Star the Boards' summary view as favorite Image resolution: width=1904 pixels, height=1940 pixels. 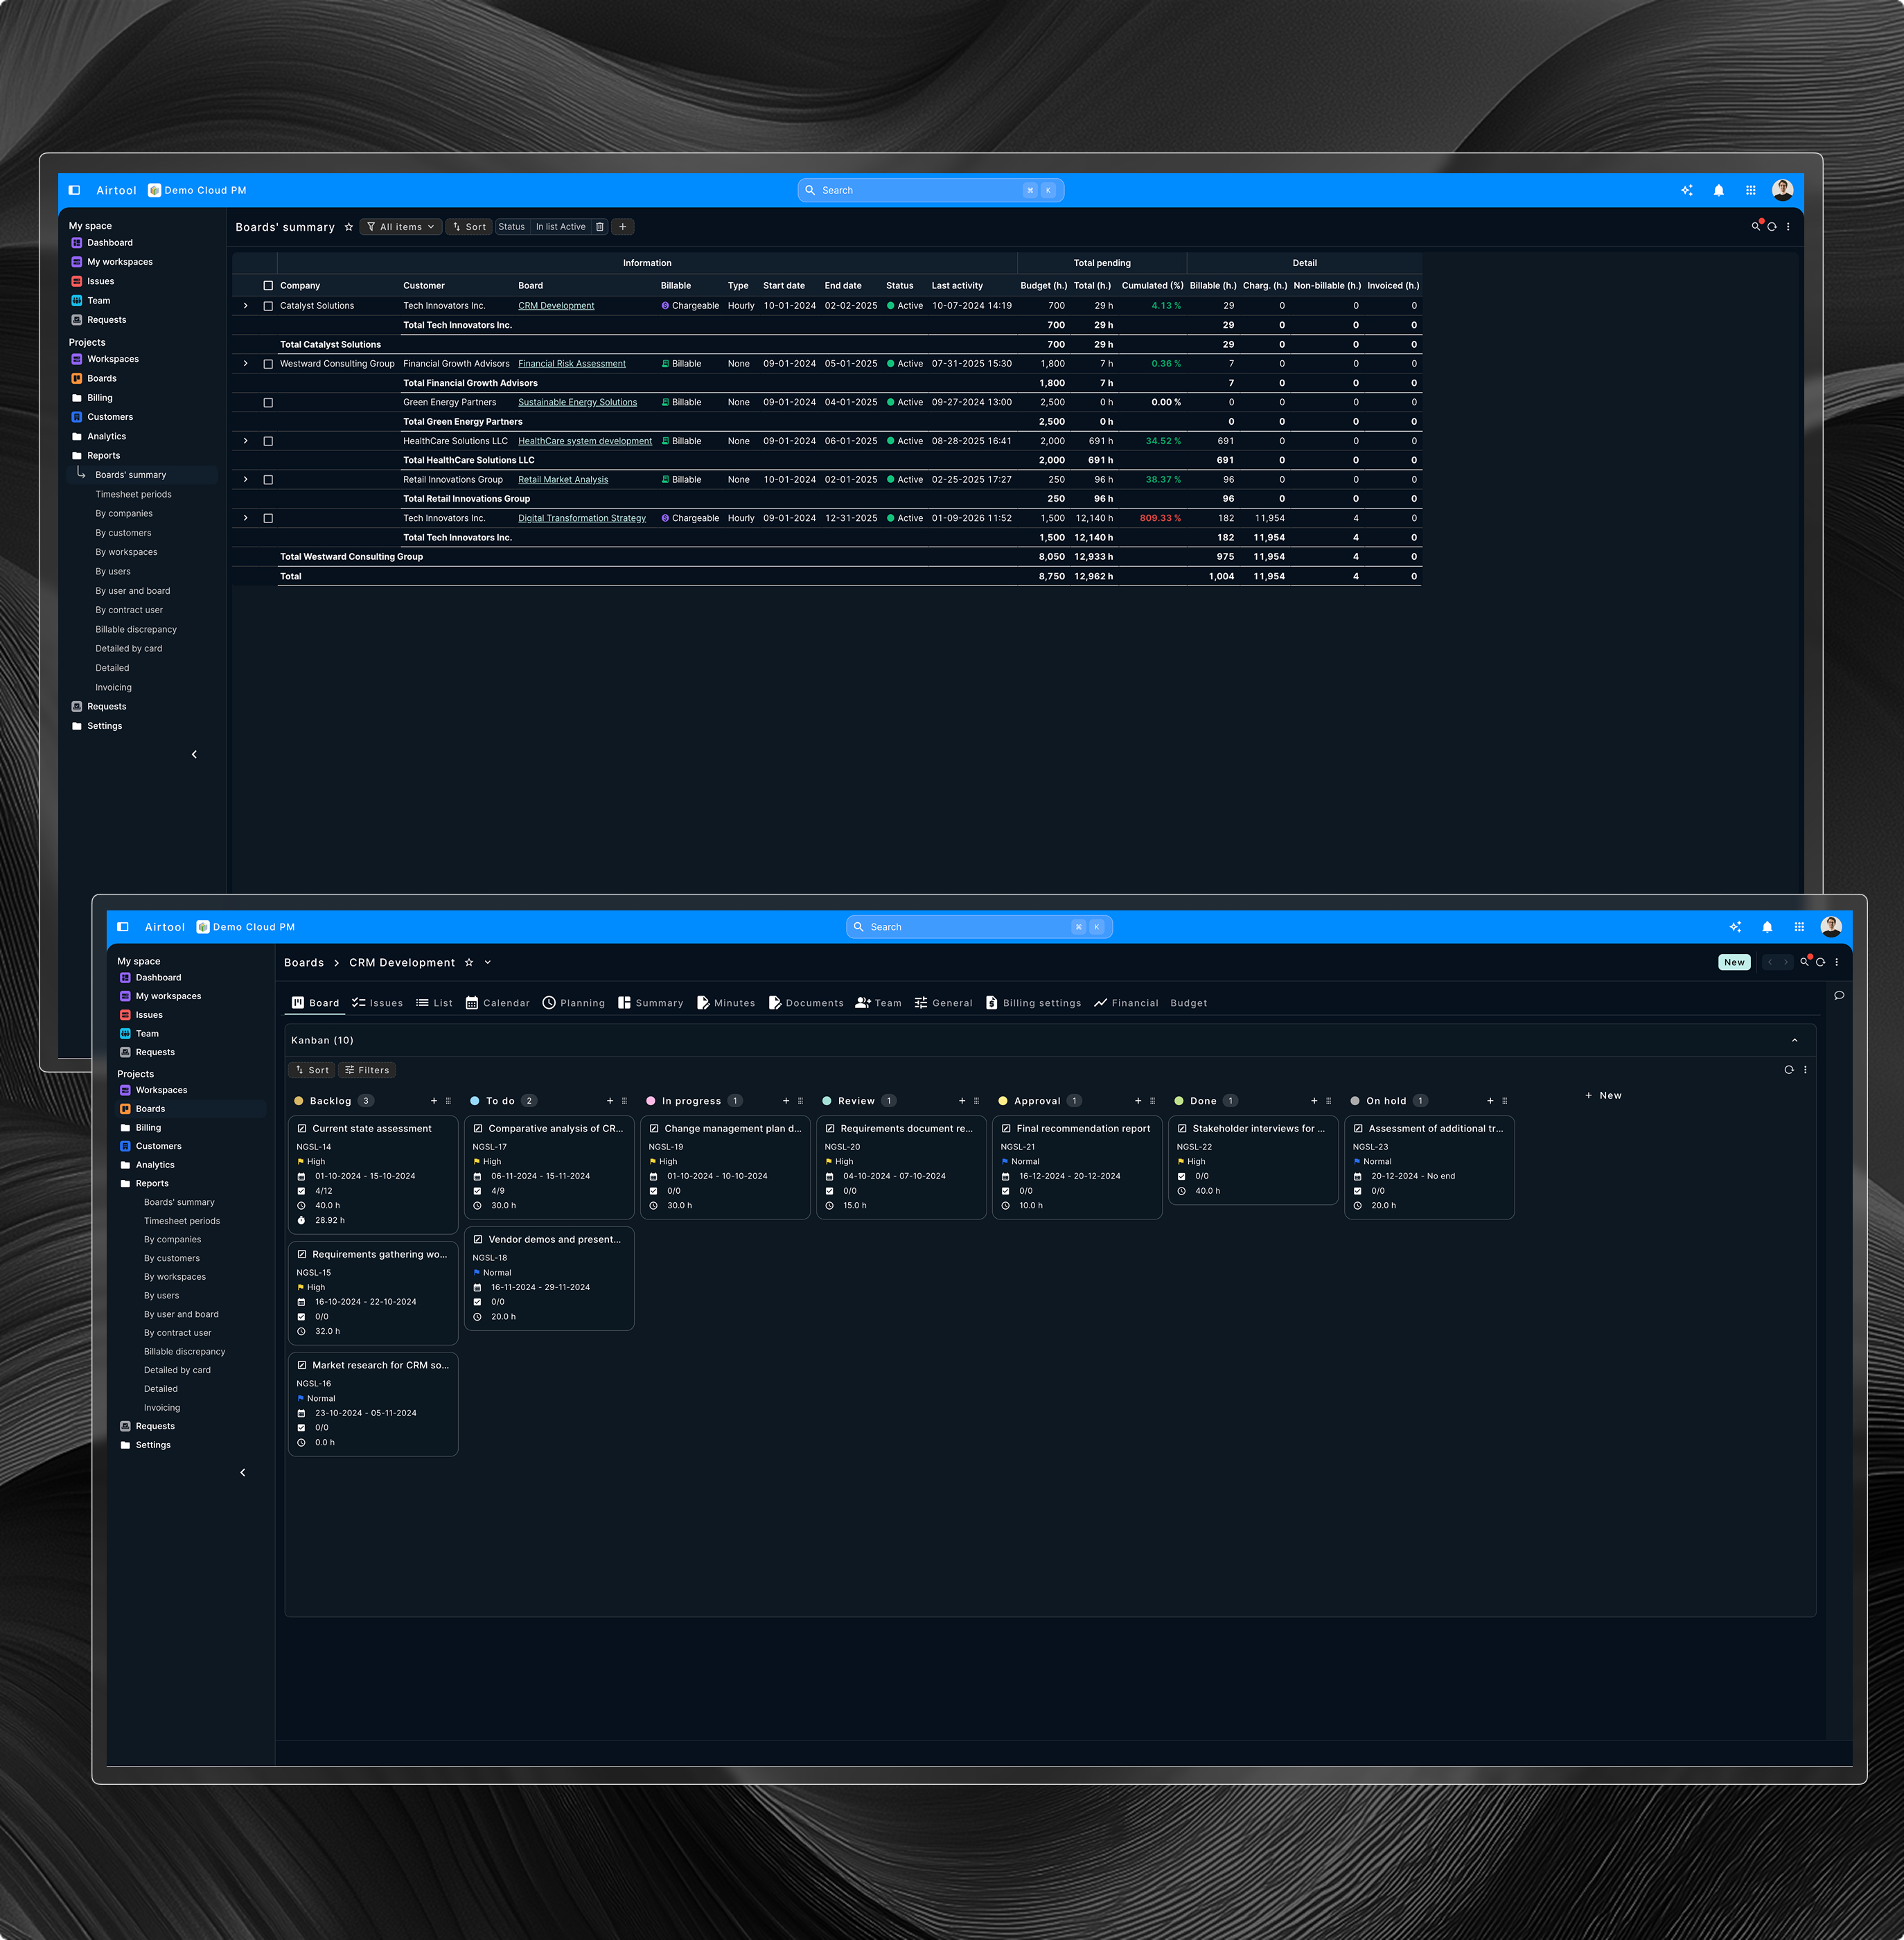pyautogui.click(x=348, y=227)
